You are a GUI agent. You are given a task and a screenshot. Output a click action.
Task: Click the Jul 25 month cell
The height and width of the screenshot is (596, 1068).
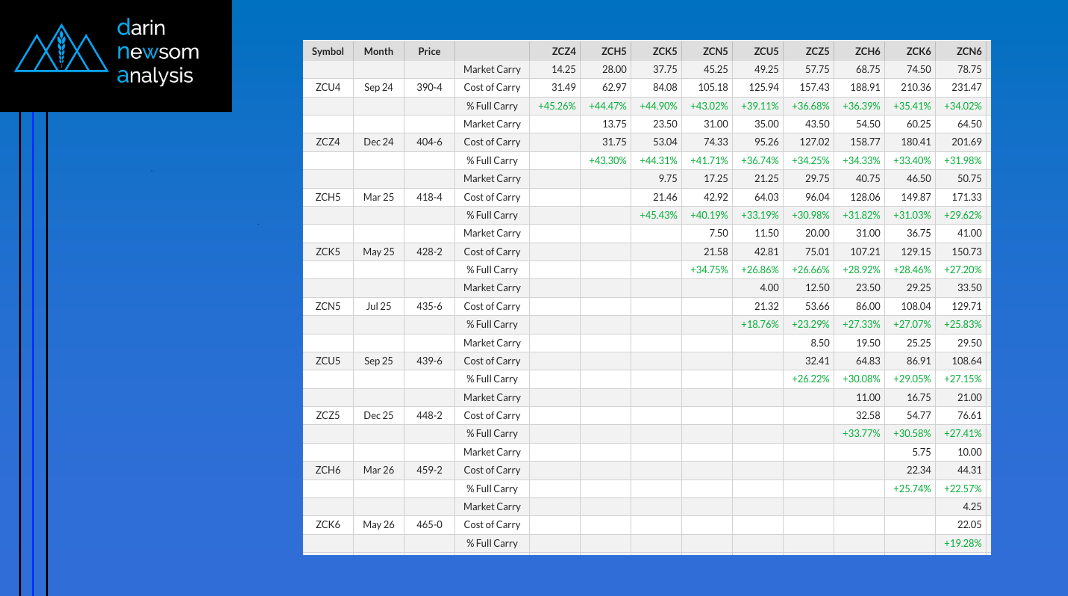click(379, 306)
